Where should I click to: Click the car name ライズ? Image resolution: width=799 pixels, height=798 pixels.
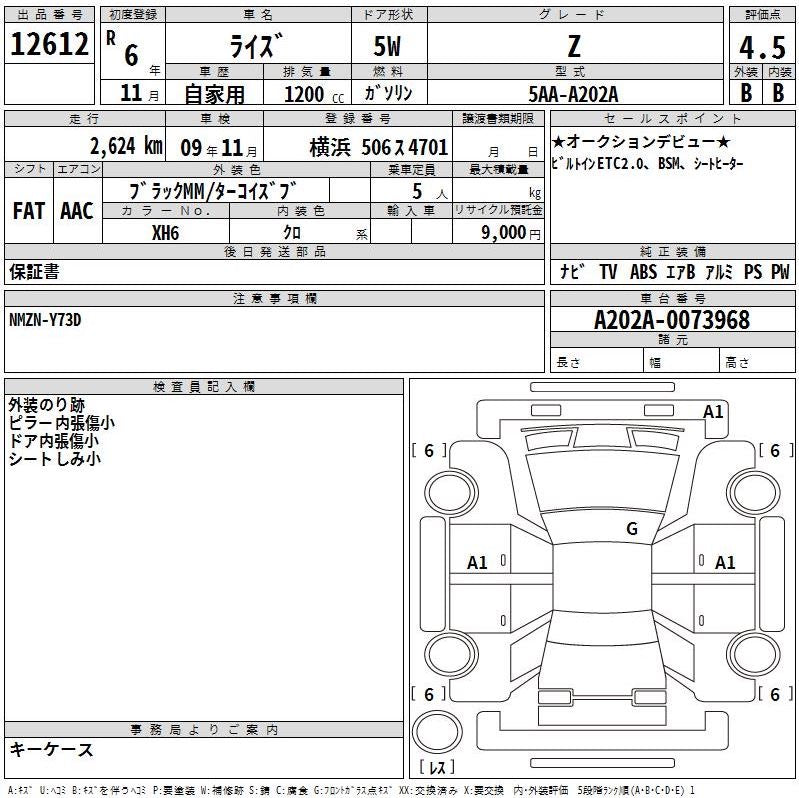255,46
